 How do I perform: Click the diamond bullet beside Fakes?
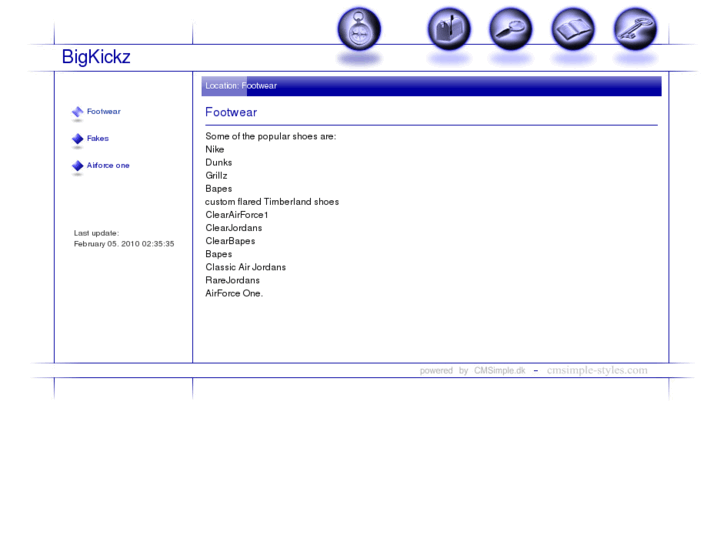click(77, 139)
